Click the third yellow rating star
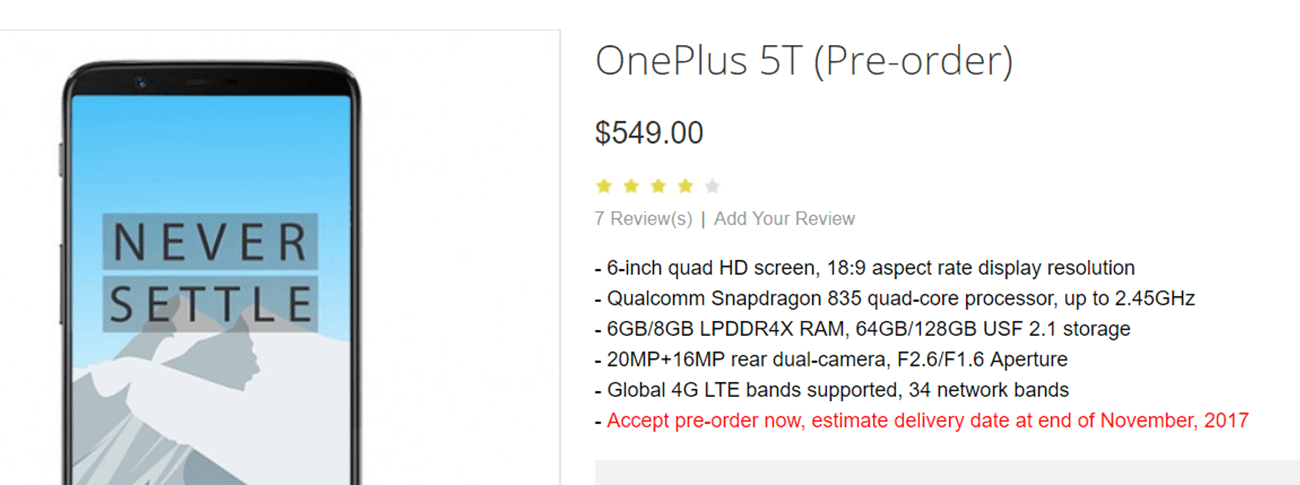This screenshot has height=485, width=1300. [658, 186]
